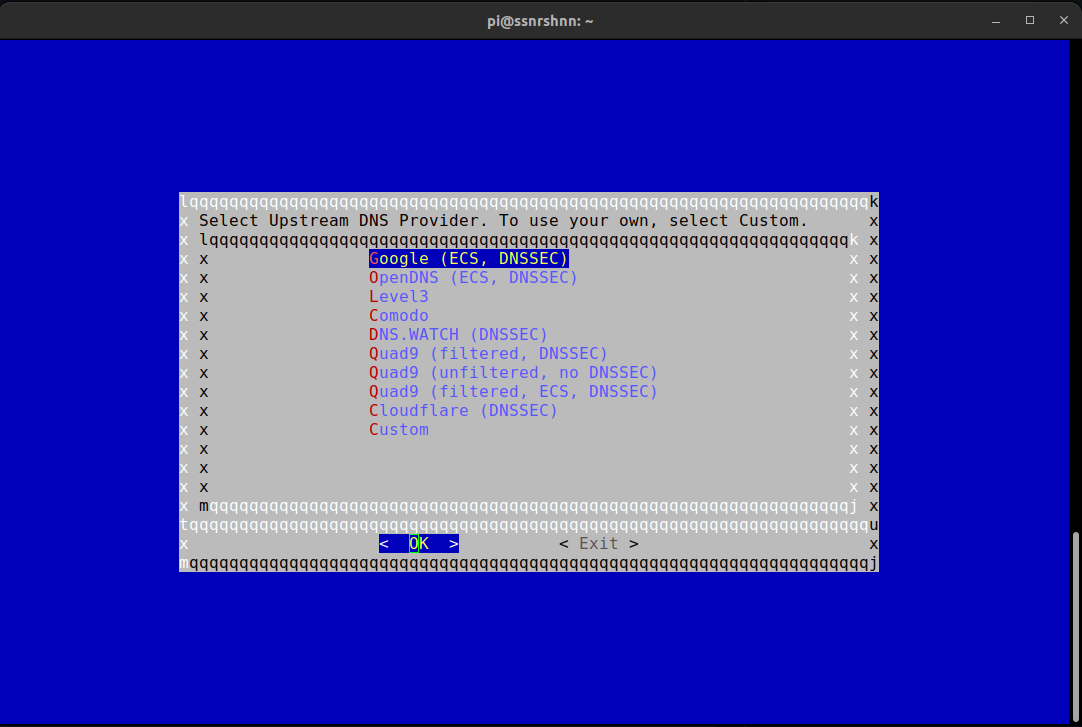Choose OpenDNS (ECS, DNSSEC) from the list
Screen dimensions: 1082x727
pyautogui.click(x=473, y=277)
